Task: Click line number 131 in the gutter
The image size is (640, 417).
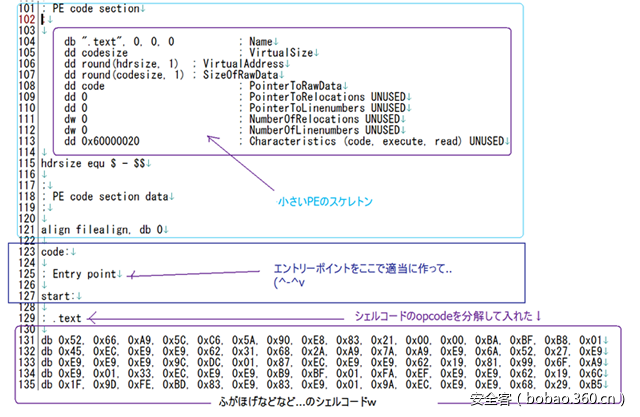Action: tap(26, 341)
